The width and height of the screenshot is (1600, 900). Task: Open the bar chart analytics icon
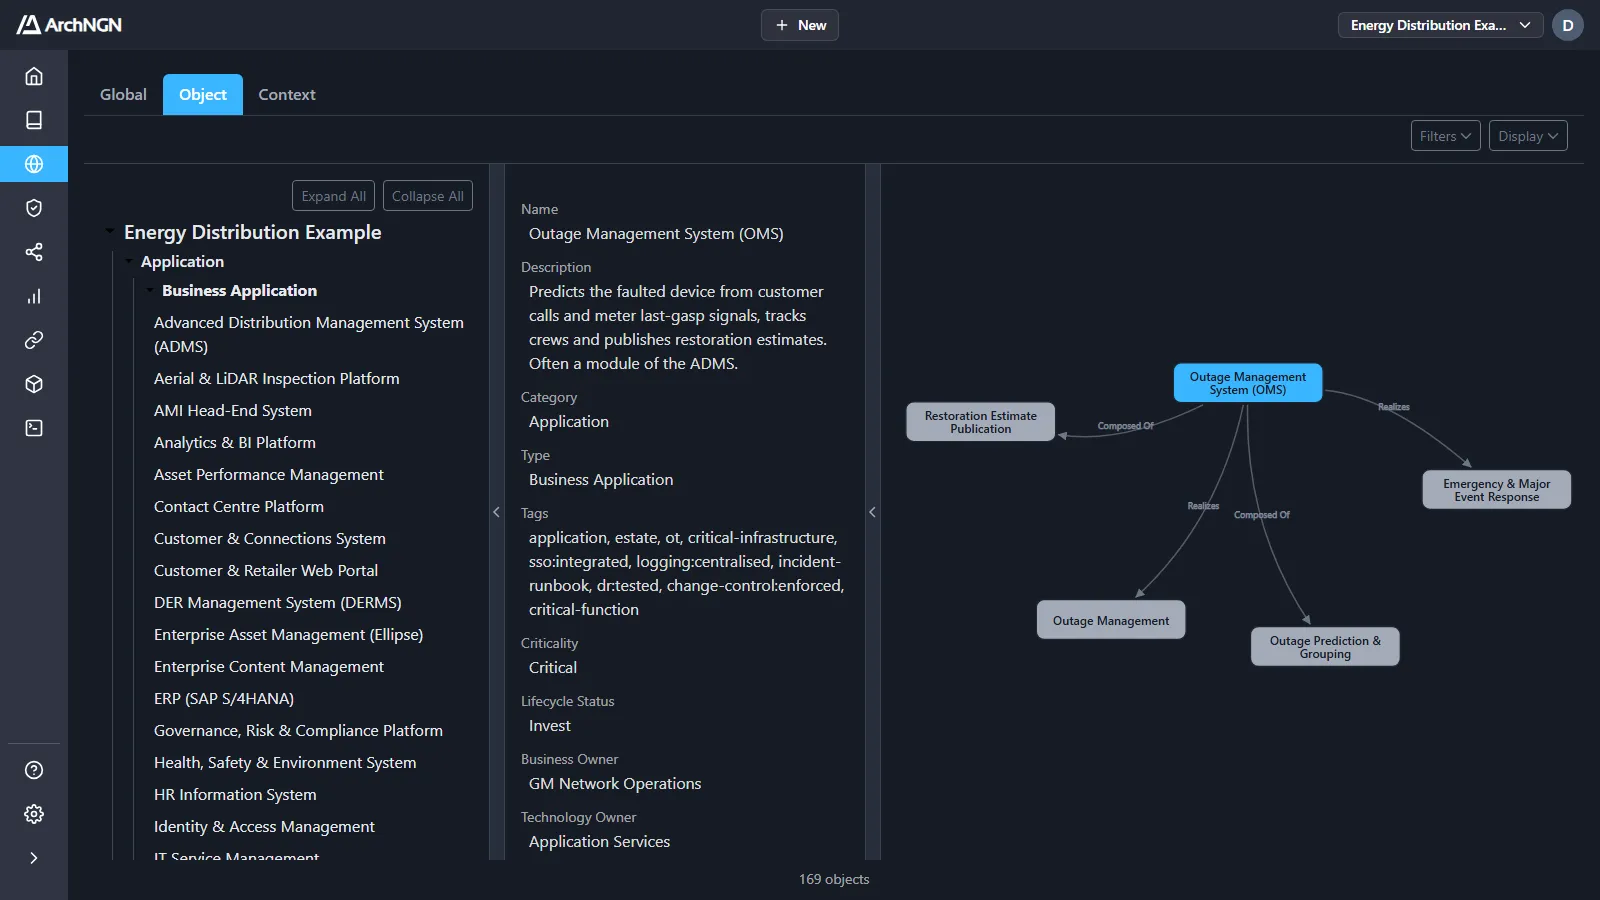click(34, 296)
